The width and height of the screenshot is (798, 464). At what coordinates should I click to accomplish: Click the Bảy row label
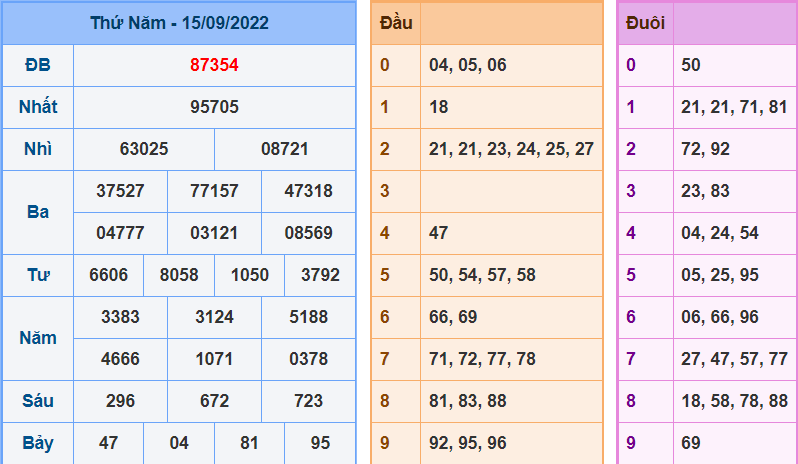click(38, 443)
